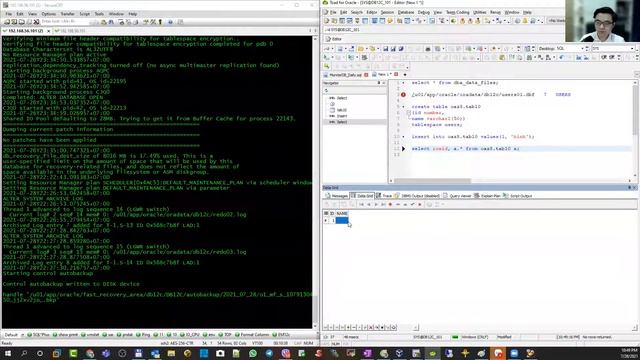
Task: Collapse the create table code fold box
Action: click(408, 113)
